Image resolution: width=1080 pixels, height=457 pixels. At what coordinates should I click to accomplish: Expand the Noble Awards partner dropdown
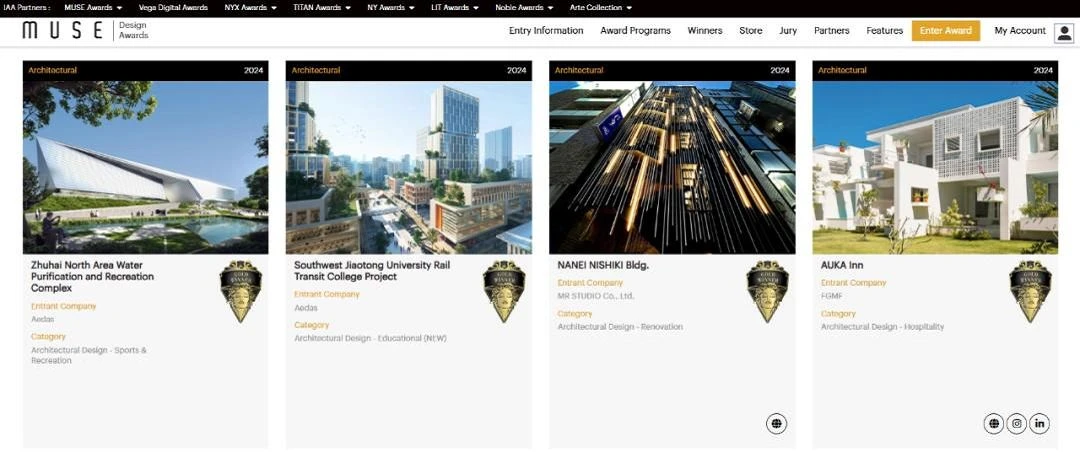click(524, 8)
